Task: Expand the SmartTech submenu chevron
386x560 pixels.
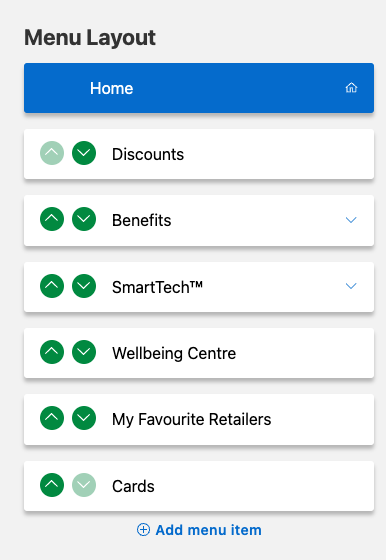Action: tap(351, 286)
